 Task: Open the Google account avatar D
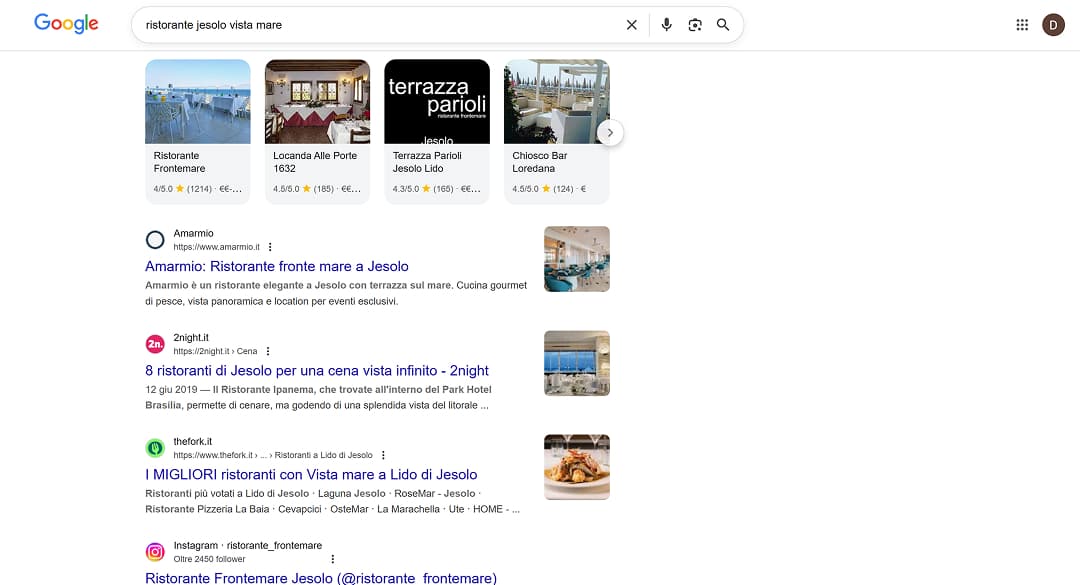[x=1053, y=24]
